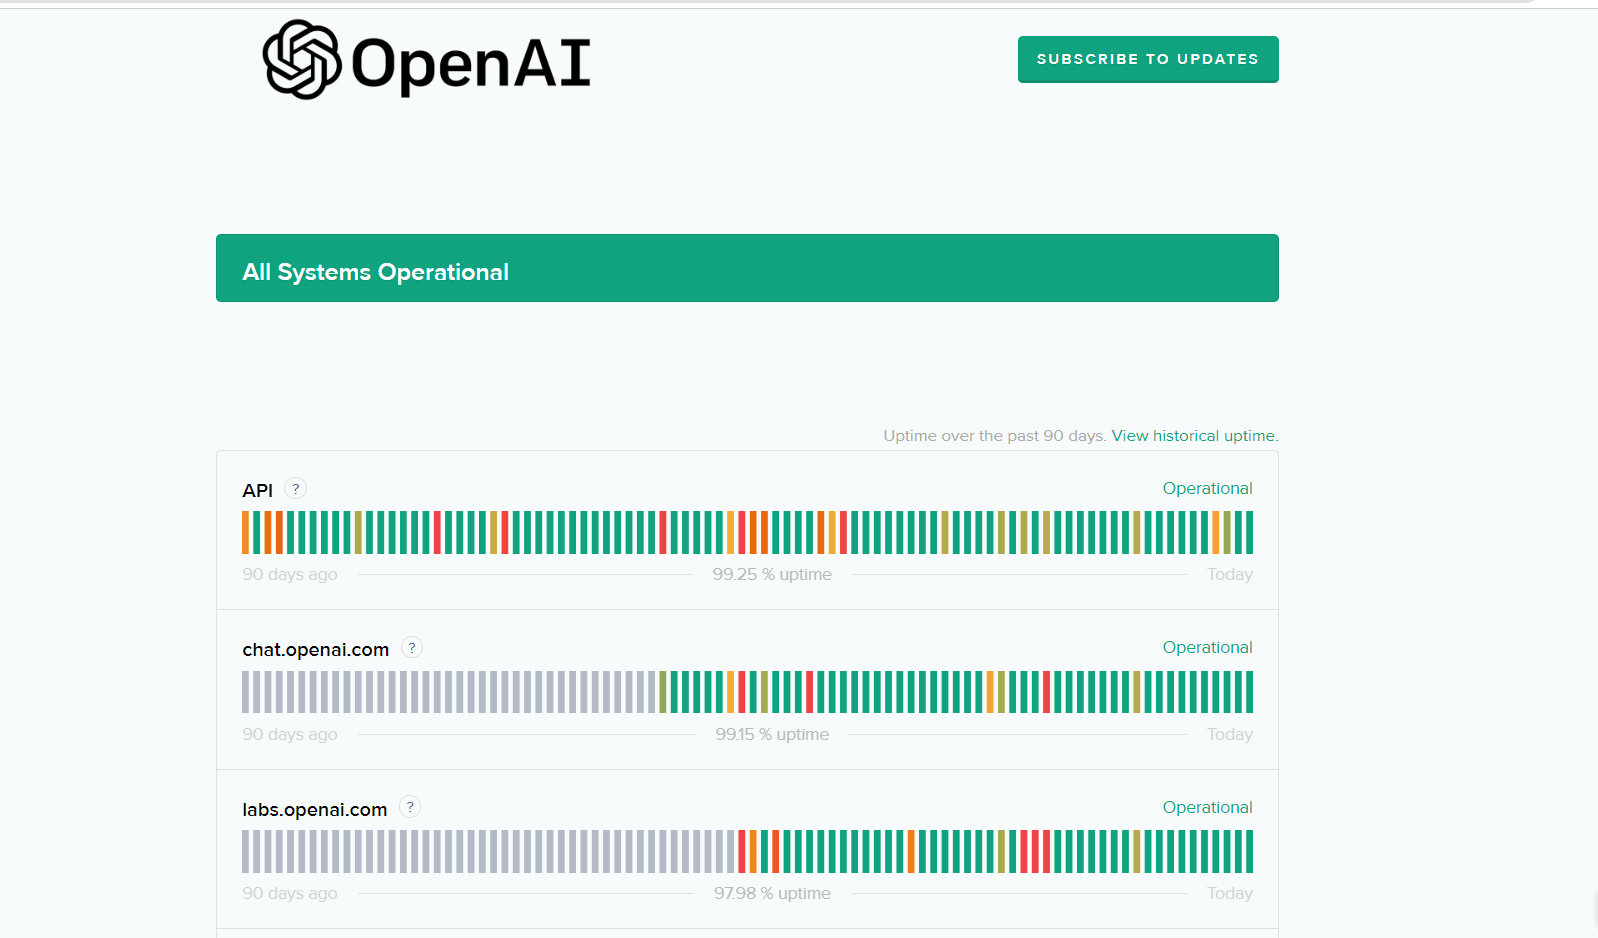Click chat.openai.com Operational status text

1207,647
